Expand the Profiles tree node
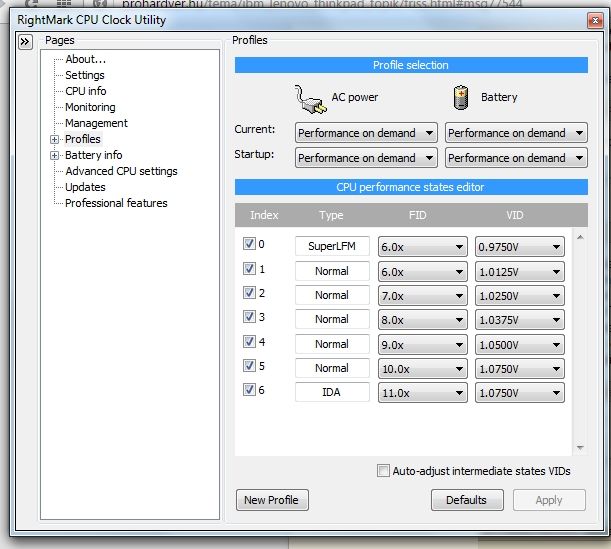Image resolution: width=611 pixels, height=549 pixels. pos(55,139)
